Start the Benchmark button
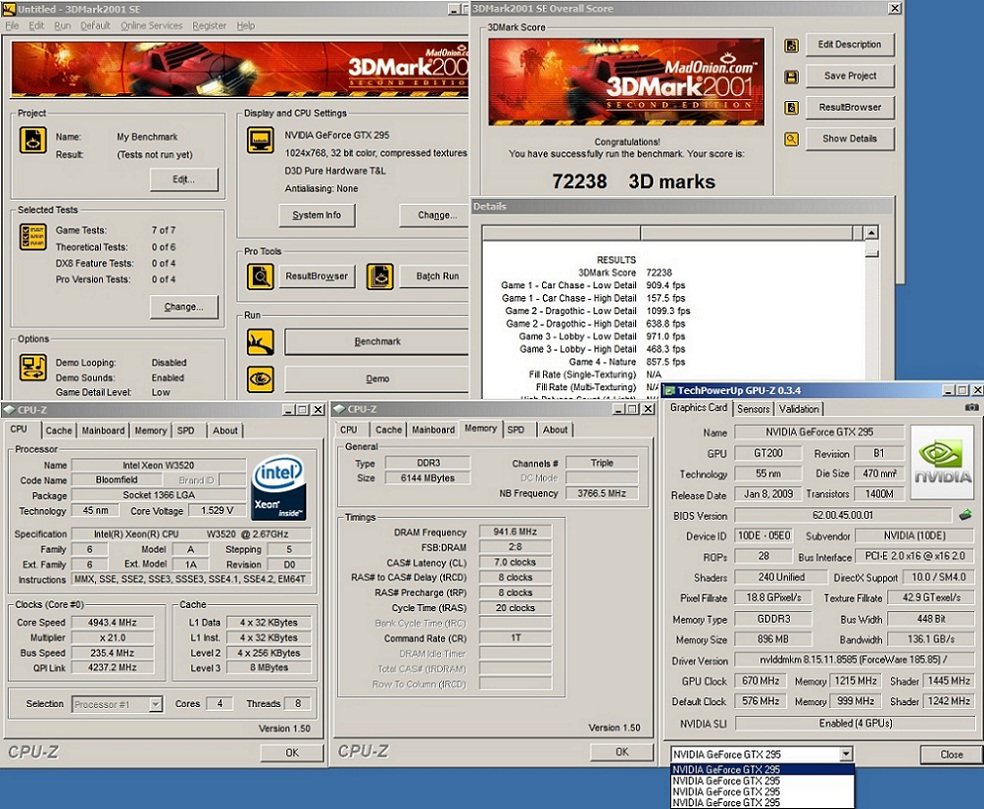The height and width of the screenshot is (809, 984). pos(377,341)
